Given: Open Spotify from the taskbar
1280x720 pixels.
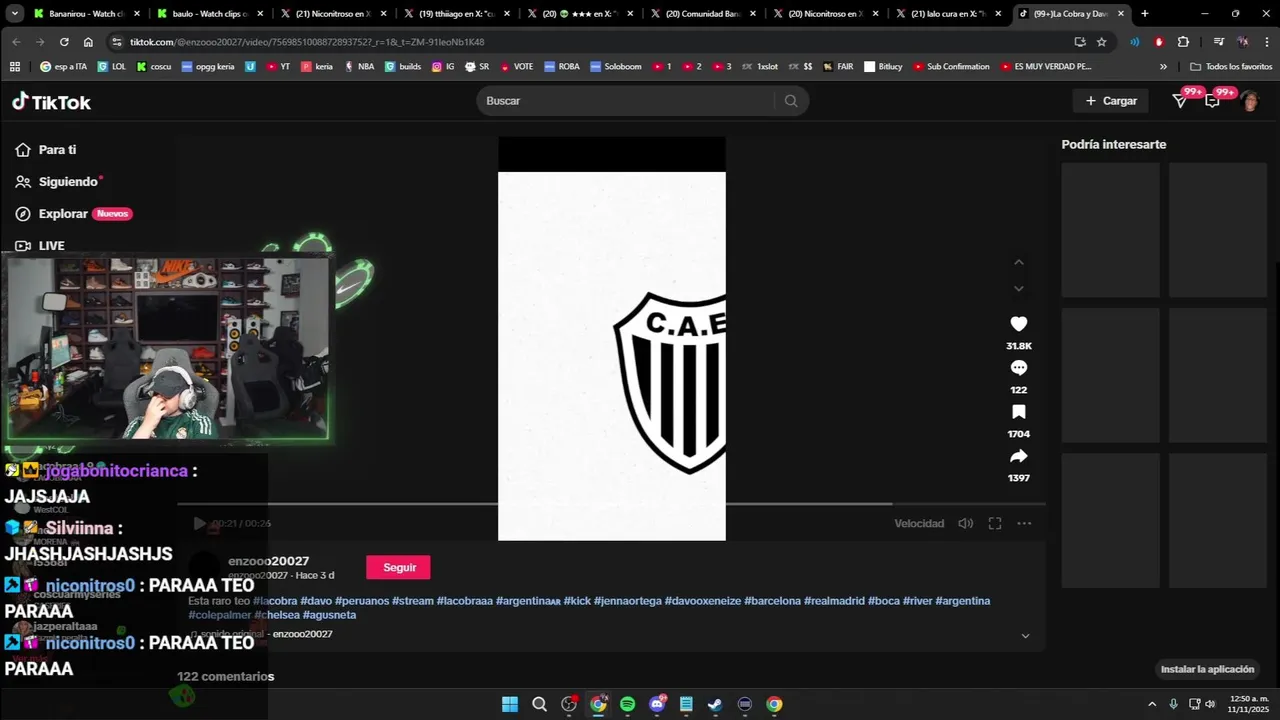Looking at the screenshot, I should [x=627, y=704].
